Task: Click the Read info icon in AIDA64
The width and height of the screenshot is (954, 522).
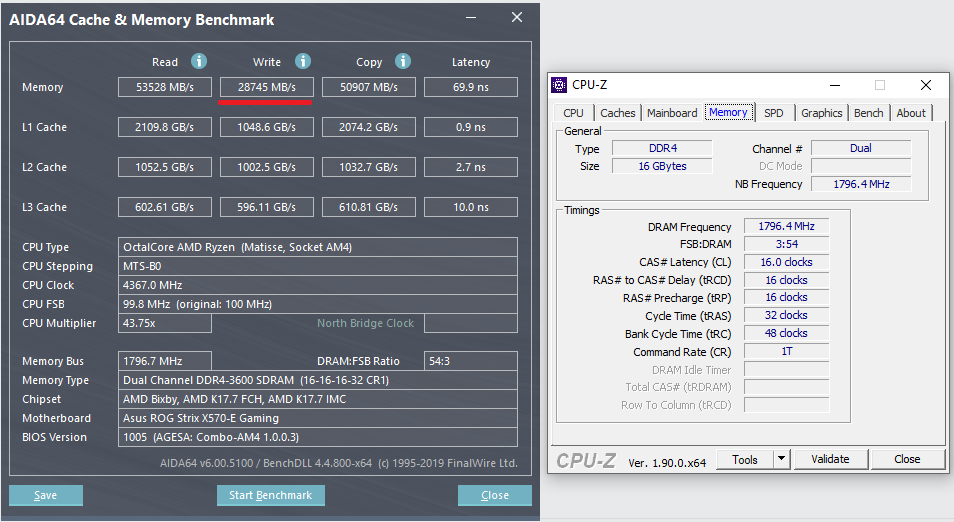Action: tap(199, 61)
